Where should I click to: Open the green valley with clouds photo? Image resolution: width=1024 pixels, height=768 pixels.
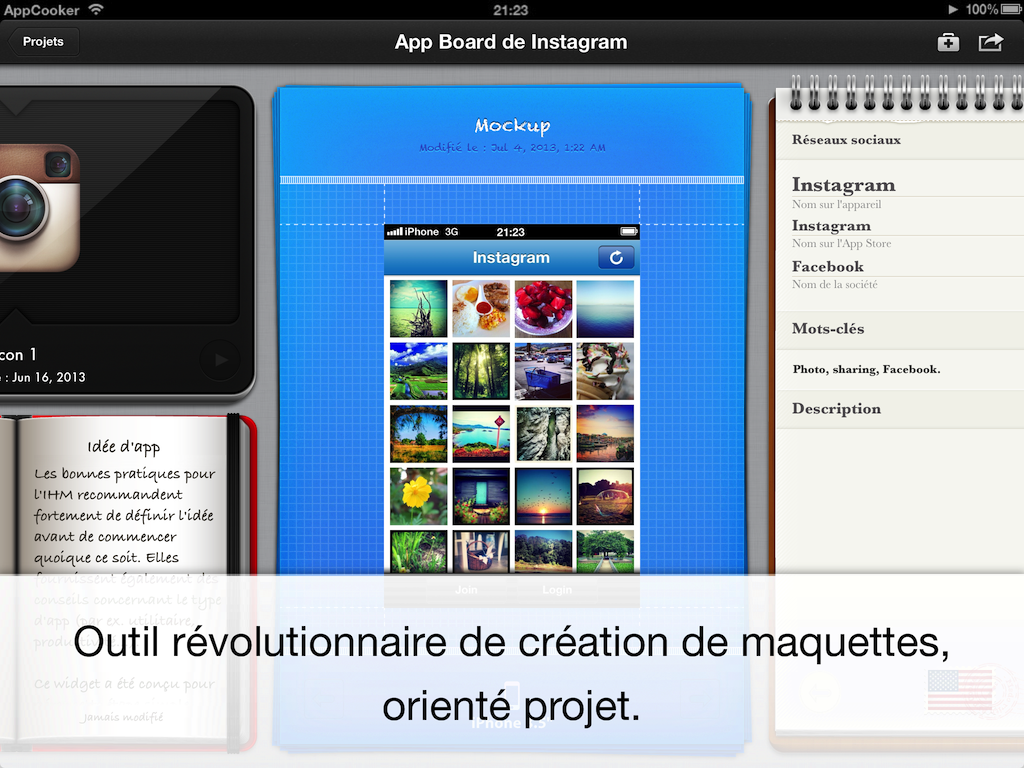pyautogui.click(x=419, y=371)
